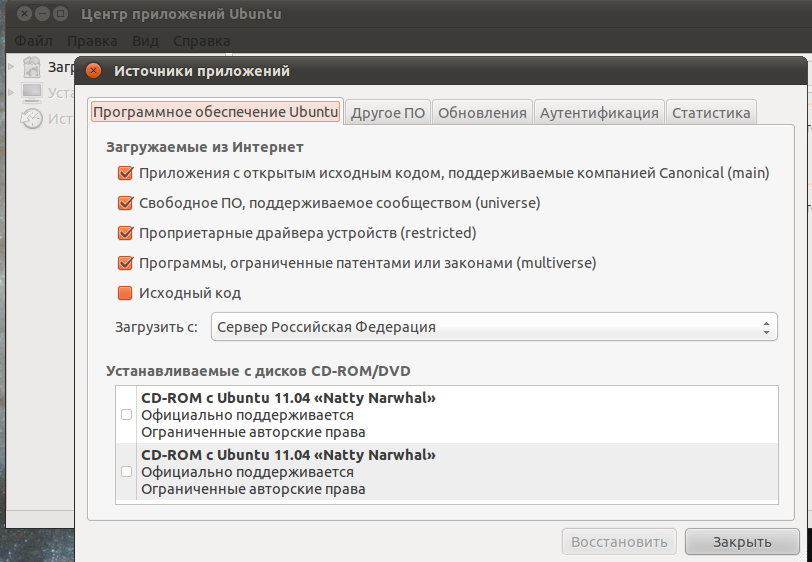
Task: Enable the Исходный код checkbox
Action: tap(125, 293)
